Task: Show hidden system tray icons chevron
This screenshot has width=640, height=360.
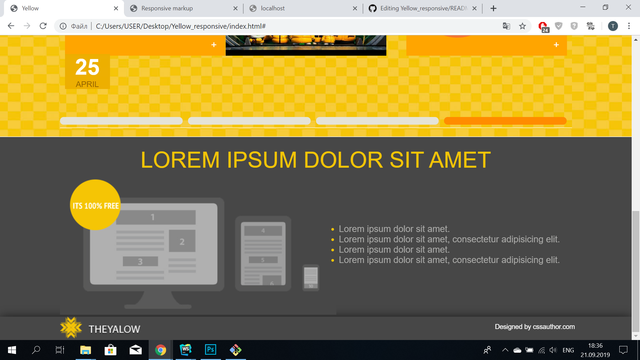Action: tap(505, 350)
